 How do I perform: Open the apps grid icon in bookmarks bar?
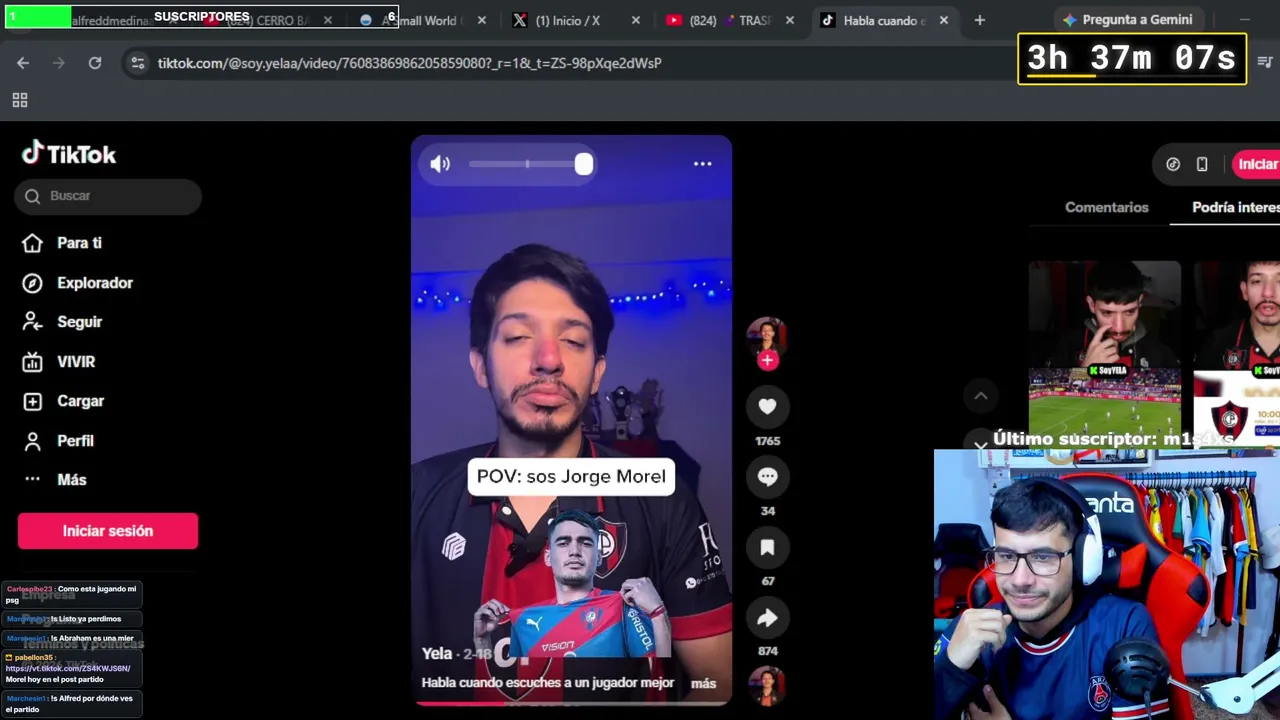19,100
